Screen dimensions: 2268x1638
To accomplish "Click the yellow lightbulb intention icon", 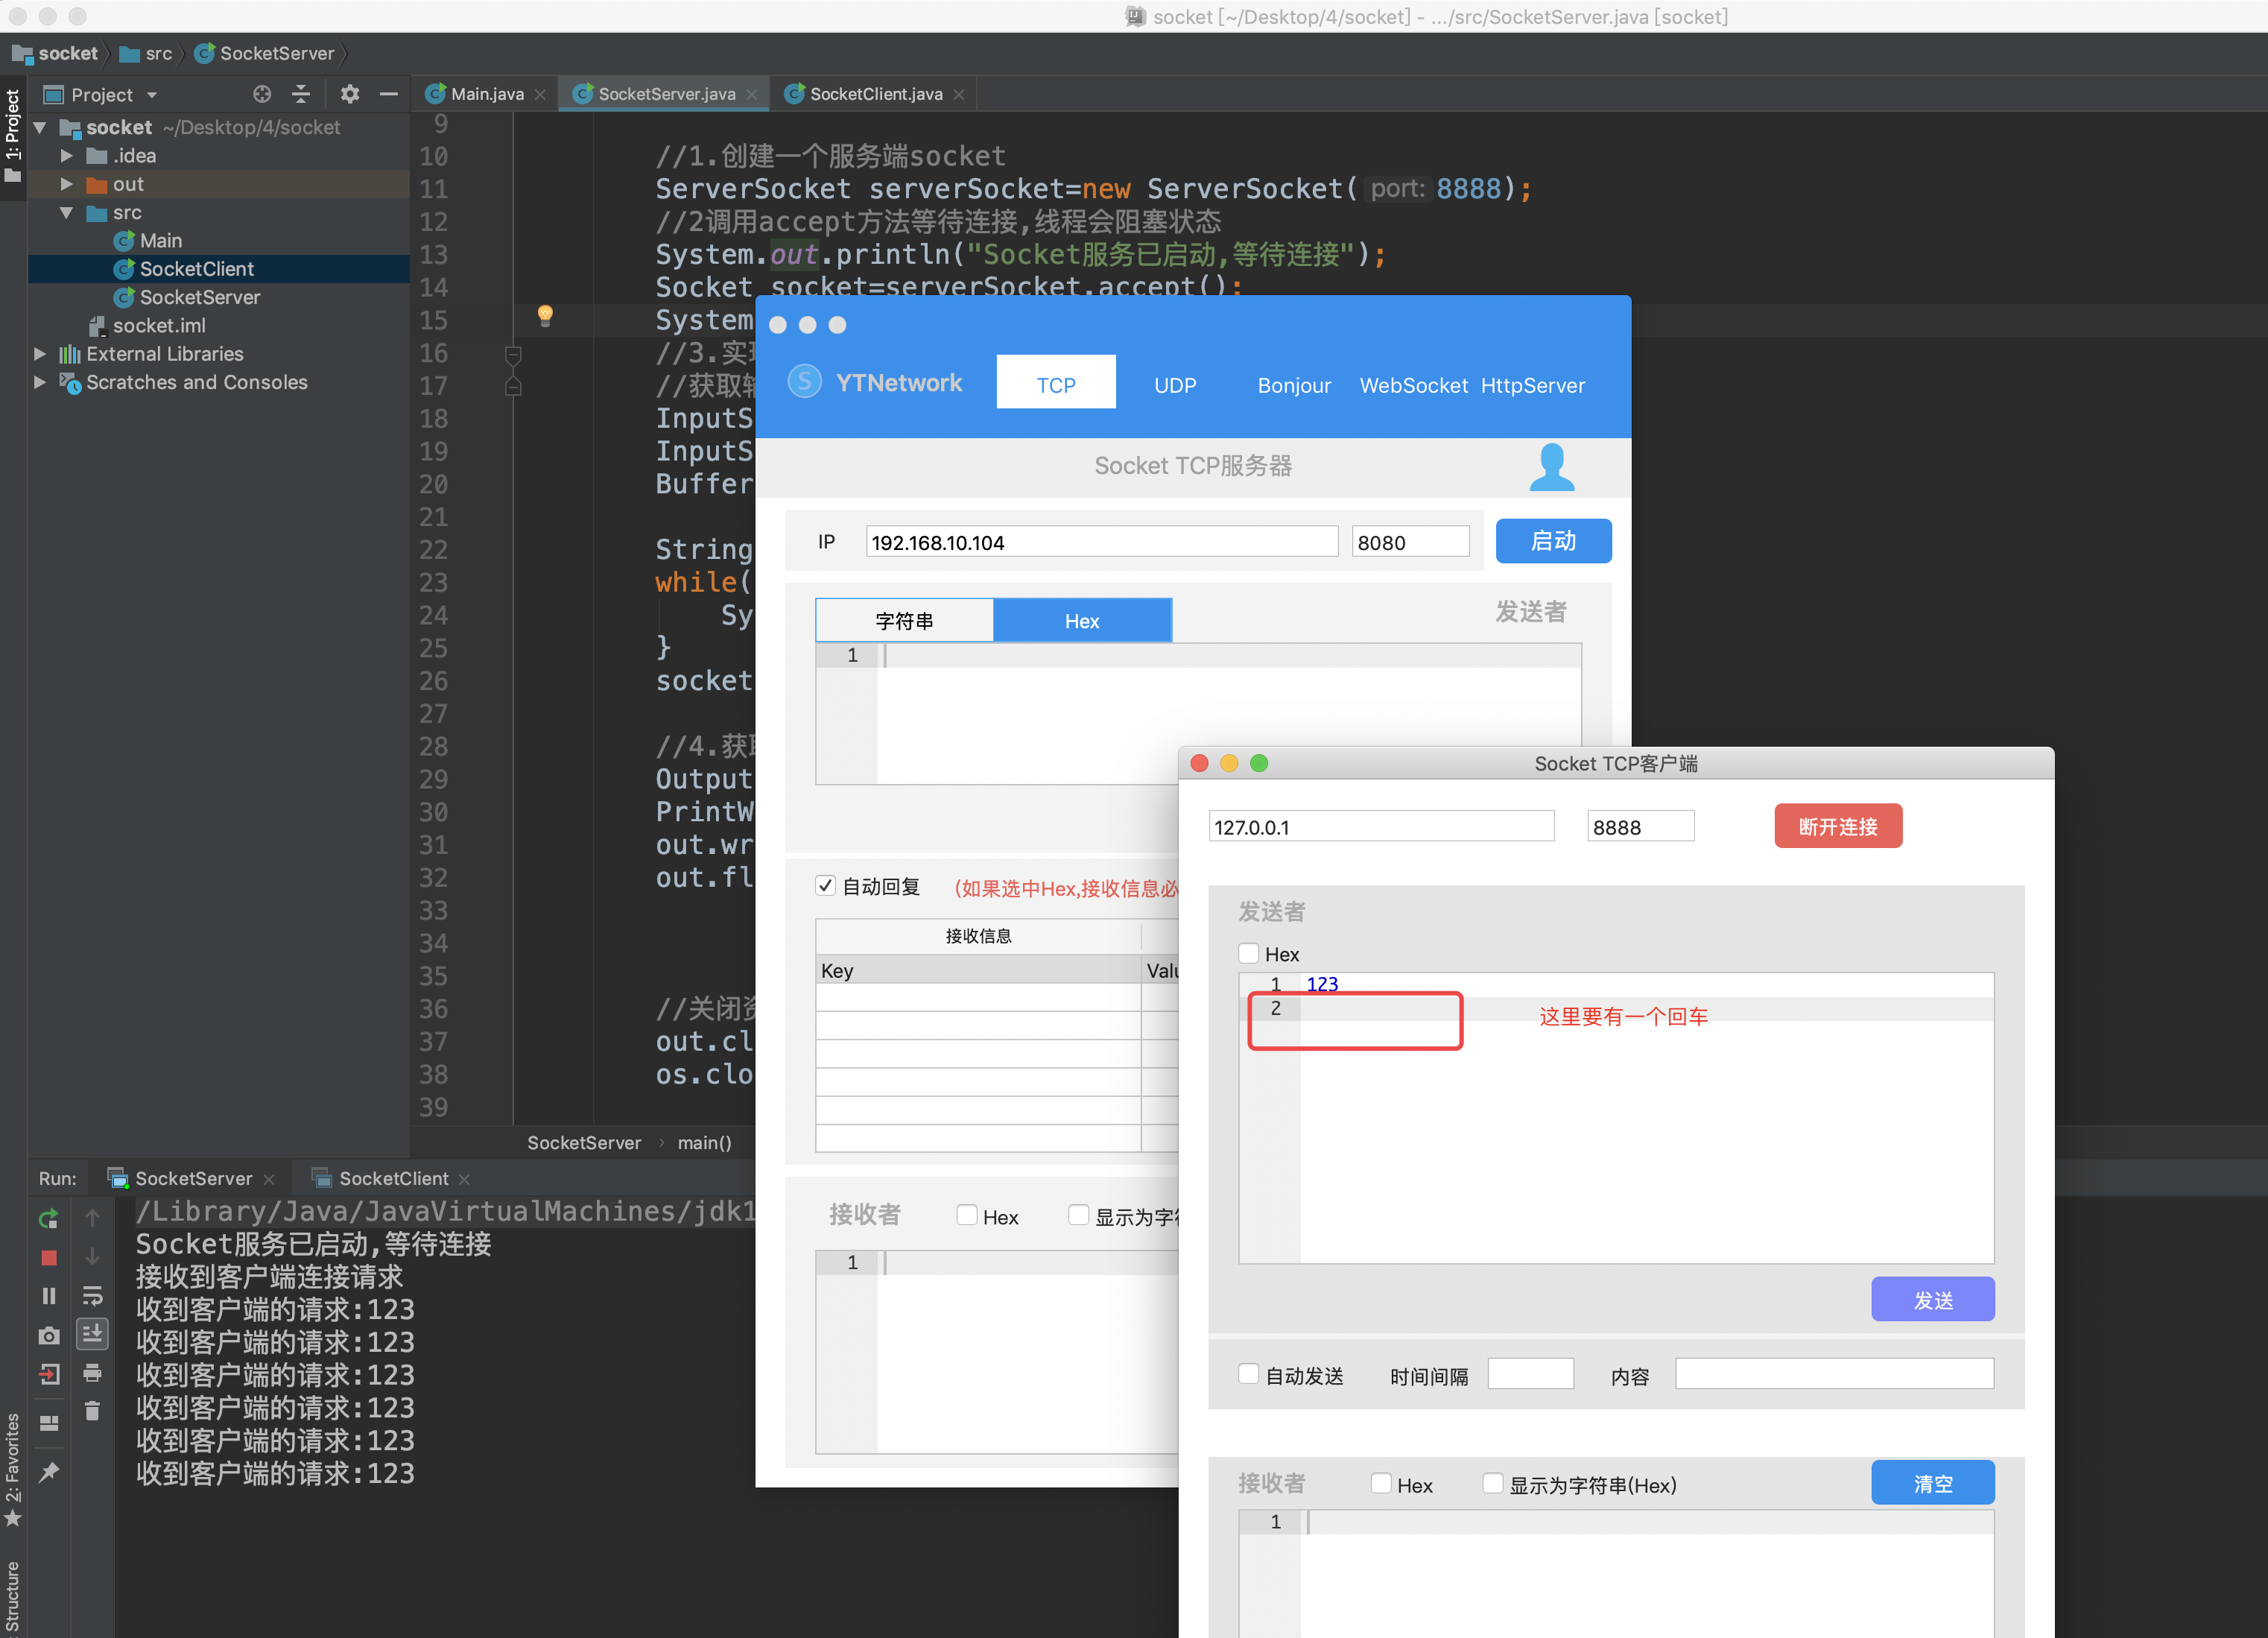I will (x=545, y=315).
